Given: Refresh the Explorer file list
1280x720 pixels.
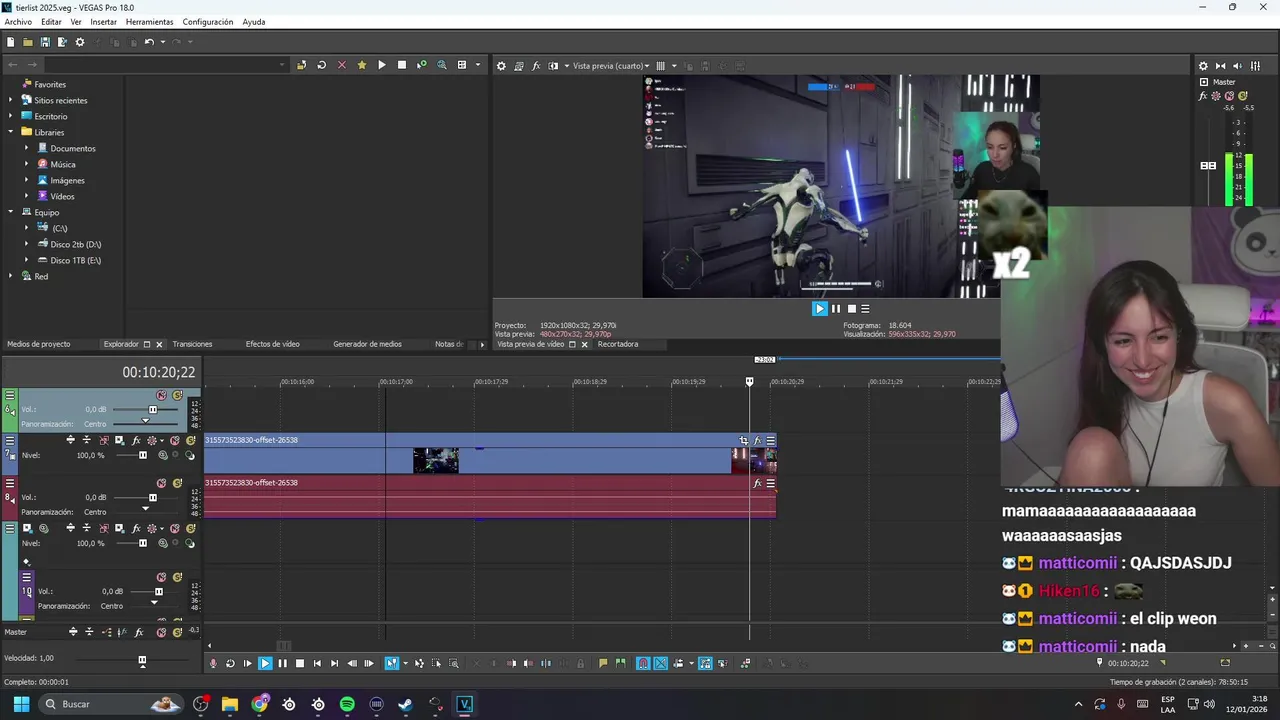Looking at the screenshot, I should pos(321,65).
